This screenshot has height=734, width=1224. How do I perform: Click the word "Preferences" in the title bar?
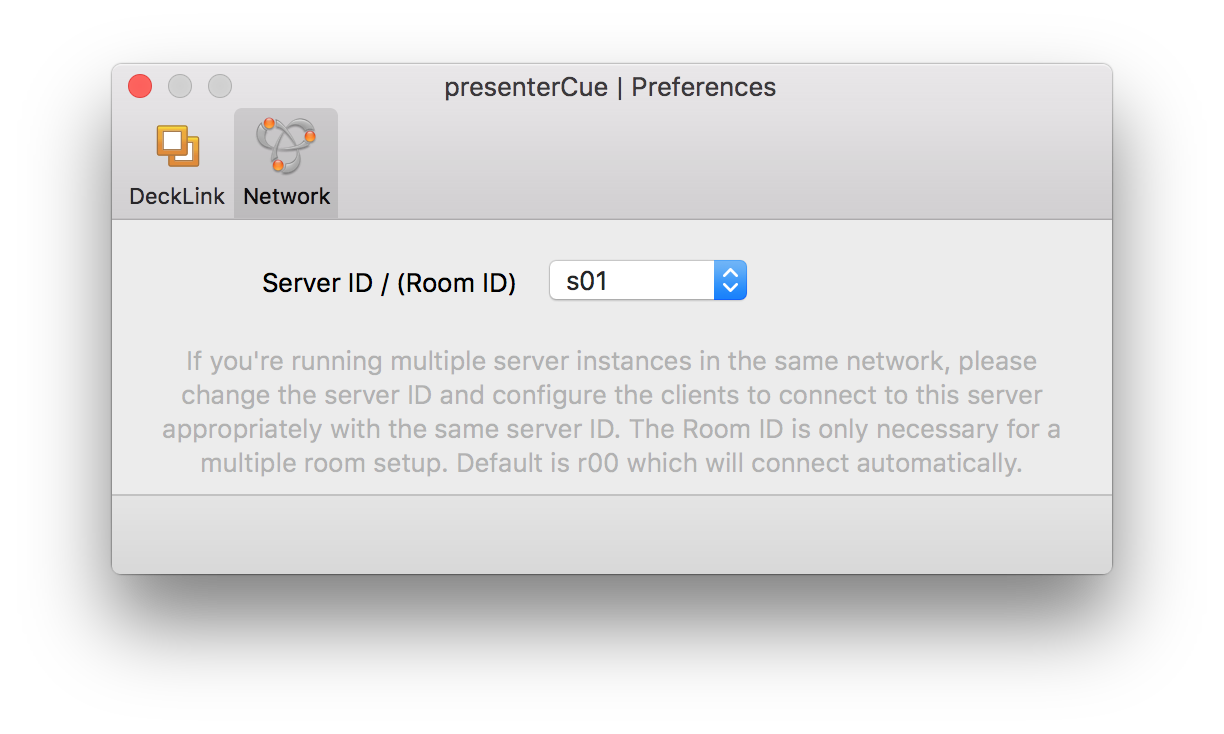704,87
